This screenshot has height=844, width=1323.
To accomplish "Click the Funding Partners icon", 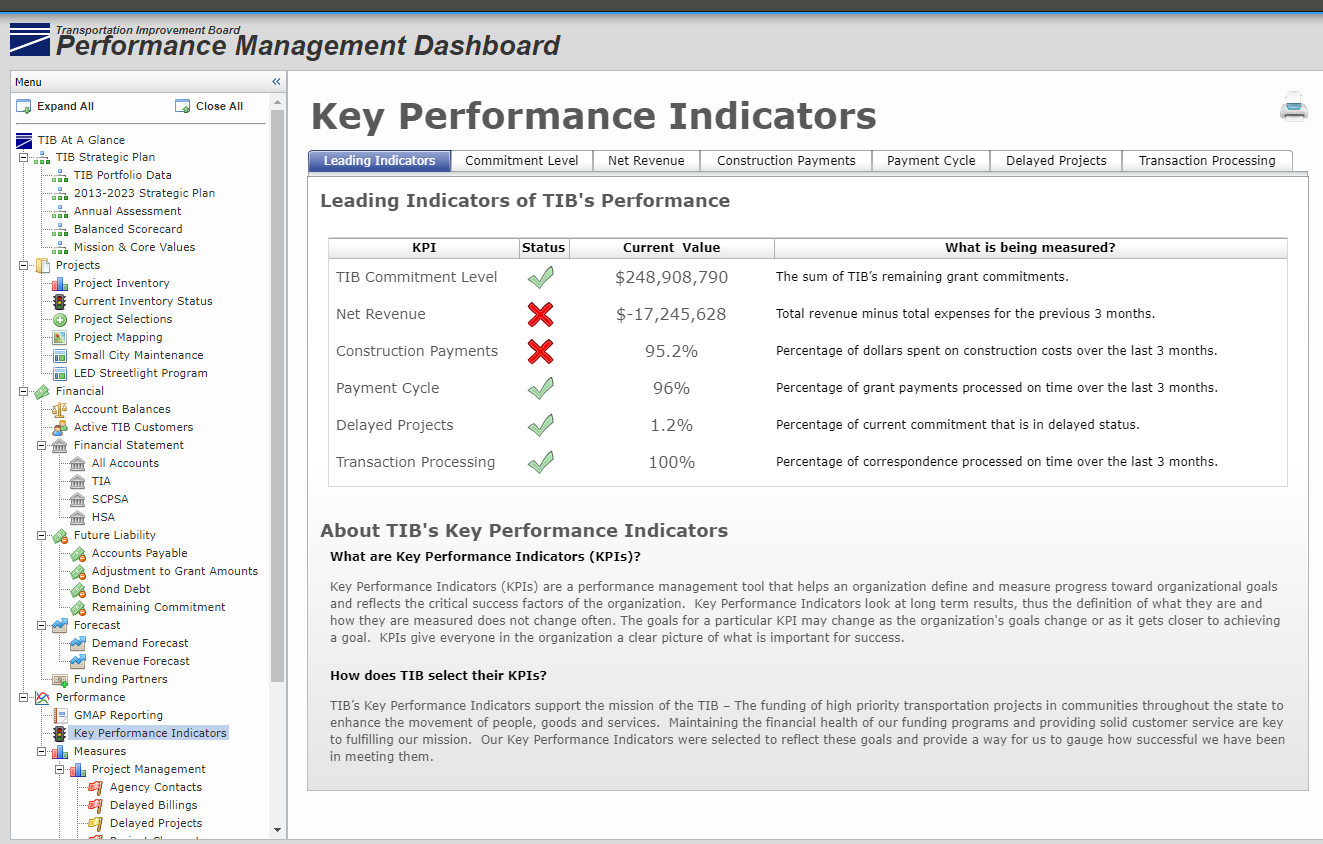I will pos(60,679).
